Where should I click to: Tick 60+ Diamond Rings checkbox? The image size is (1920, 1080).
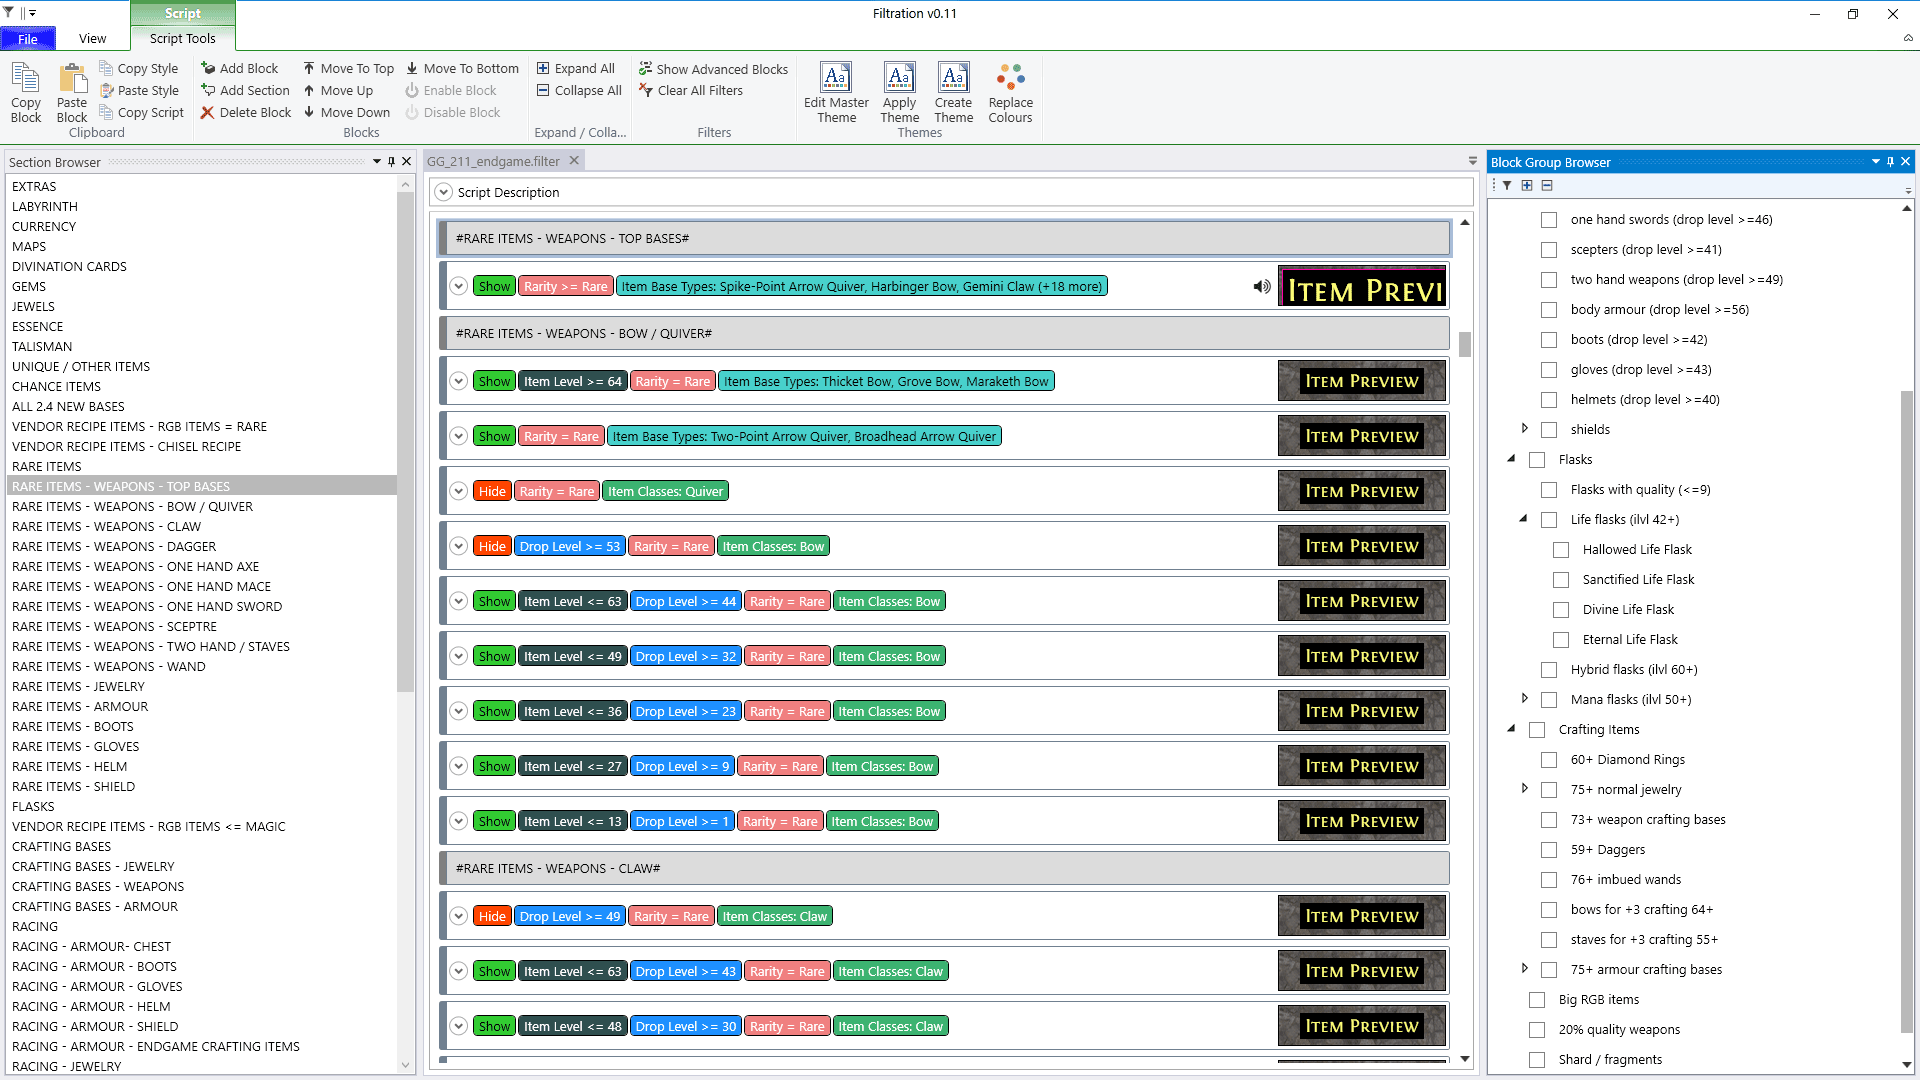pyautogui.click(x=1549, y=760)
